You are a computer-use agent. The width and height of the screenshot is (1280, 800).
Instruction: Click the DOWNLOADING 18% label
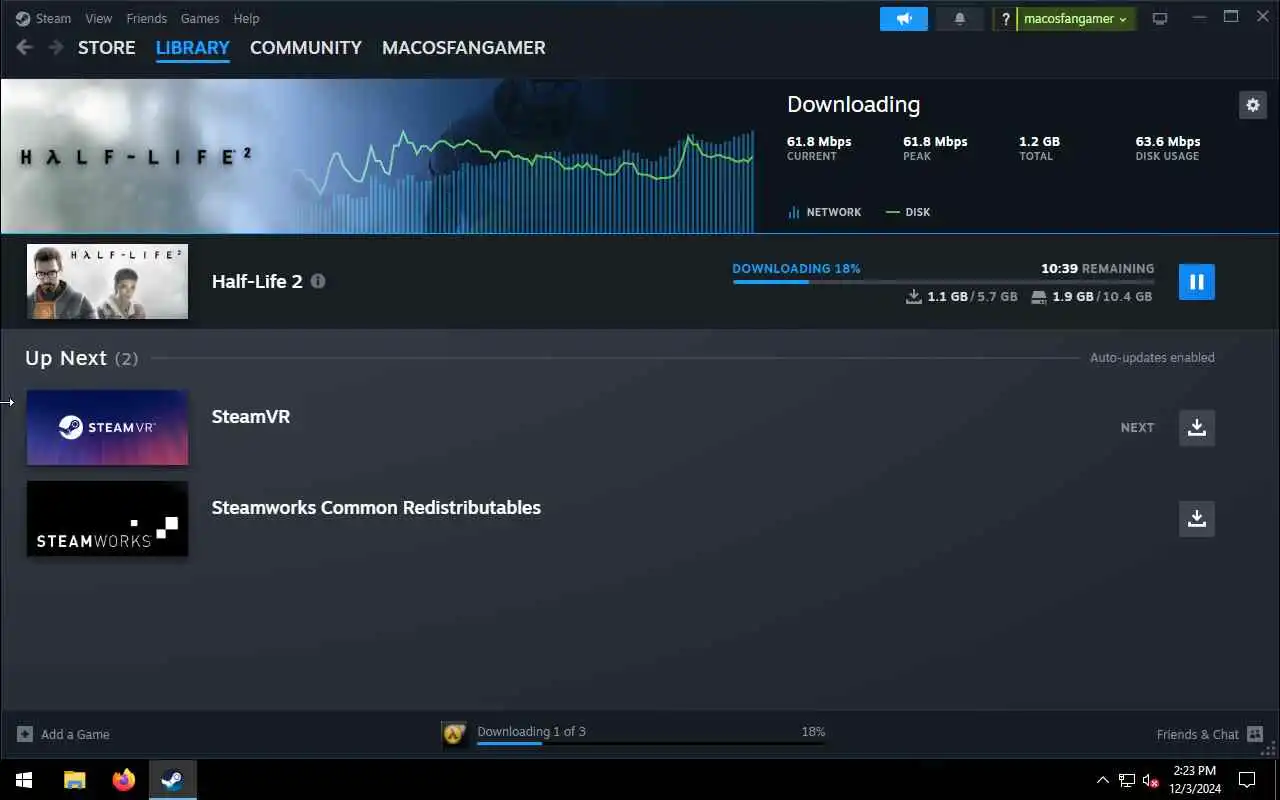pos(796,268)
